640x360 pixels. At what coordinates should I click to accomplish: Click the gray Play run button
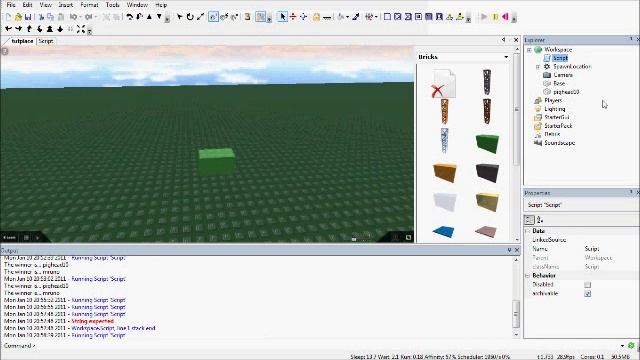(484, 17)
